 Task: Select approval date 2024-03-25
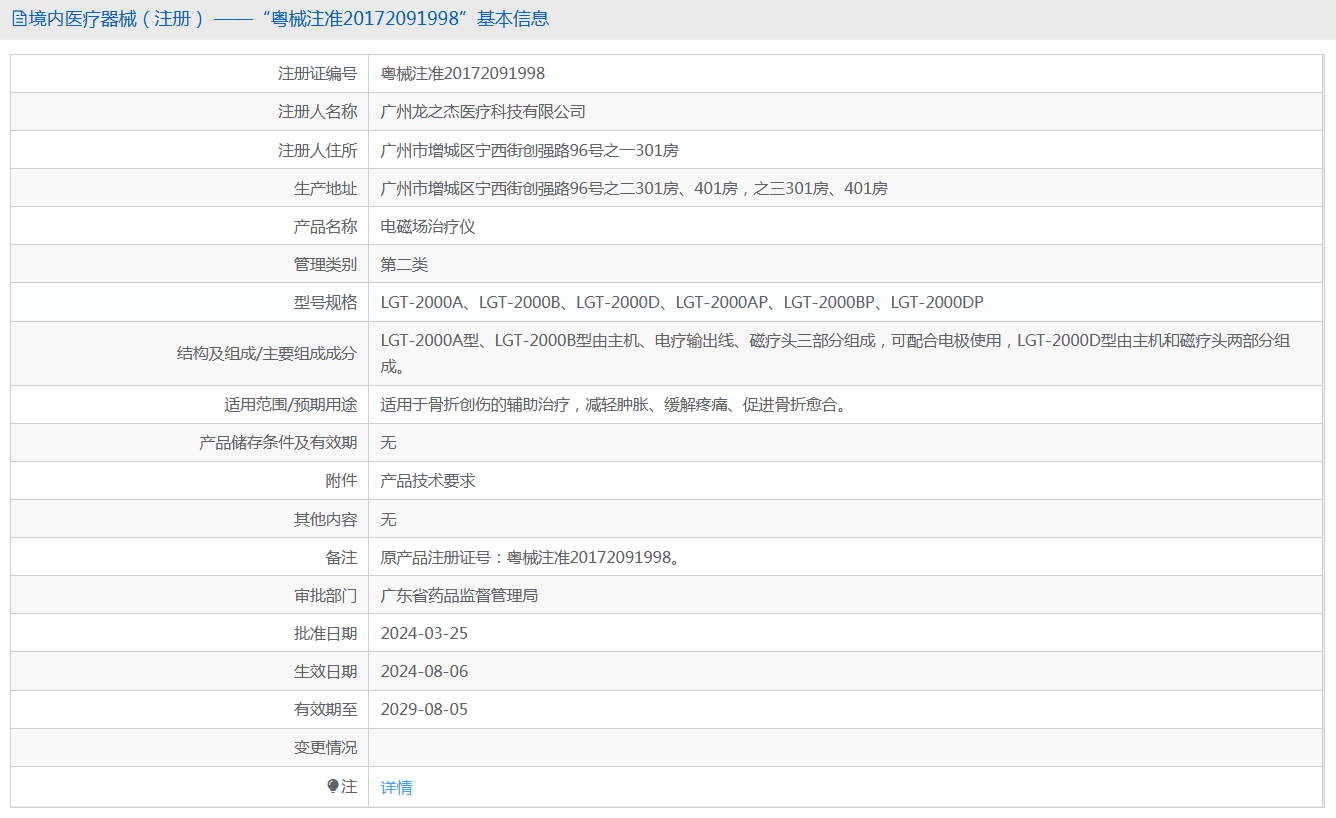(425, 633)
